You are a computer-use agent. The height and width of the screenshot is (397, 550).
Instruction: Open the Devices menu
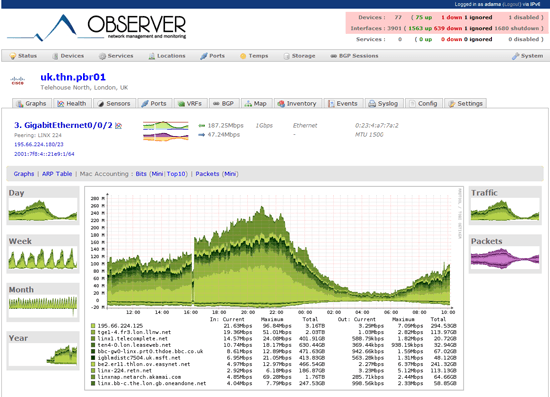[68, 56]
